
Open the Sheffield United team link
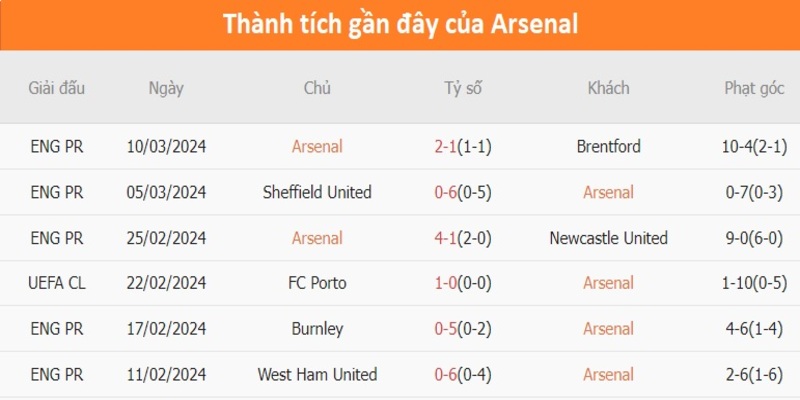pos(317,192)
